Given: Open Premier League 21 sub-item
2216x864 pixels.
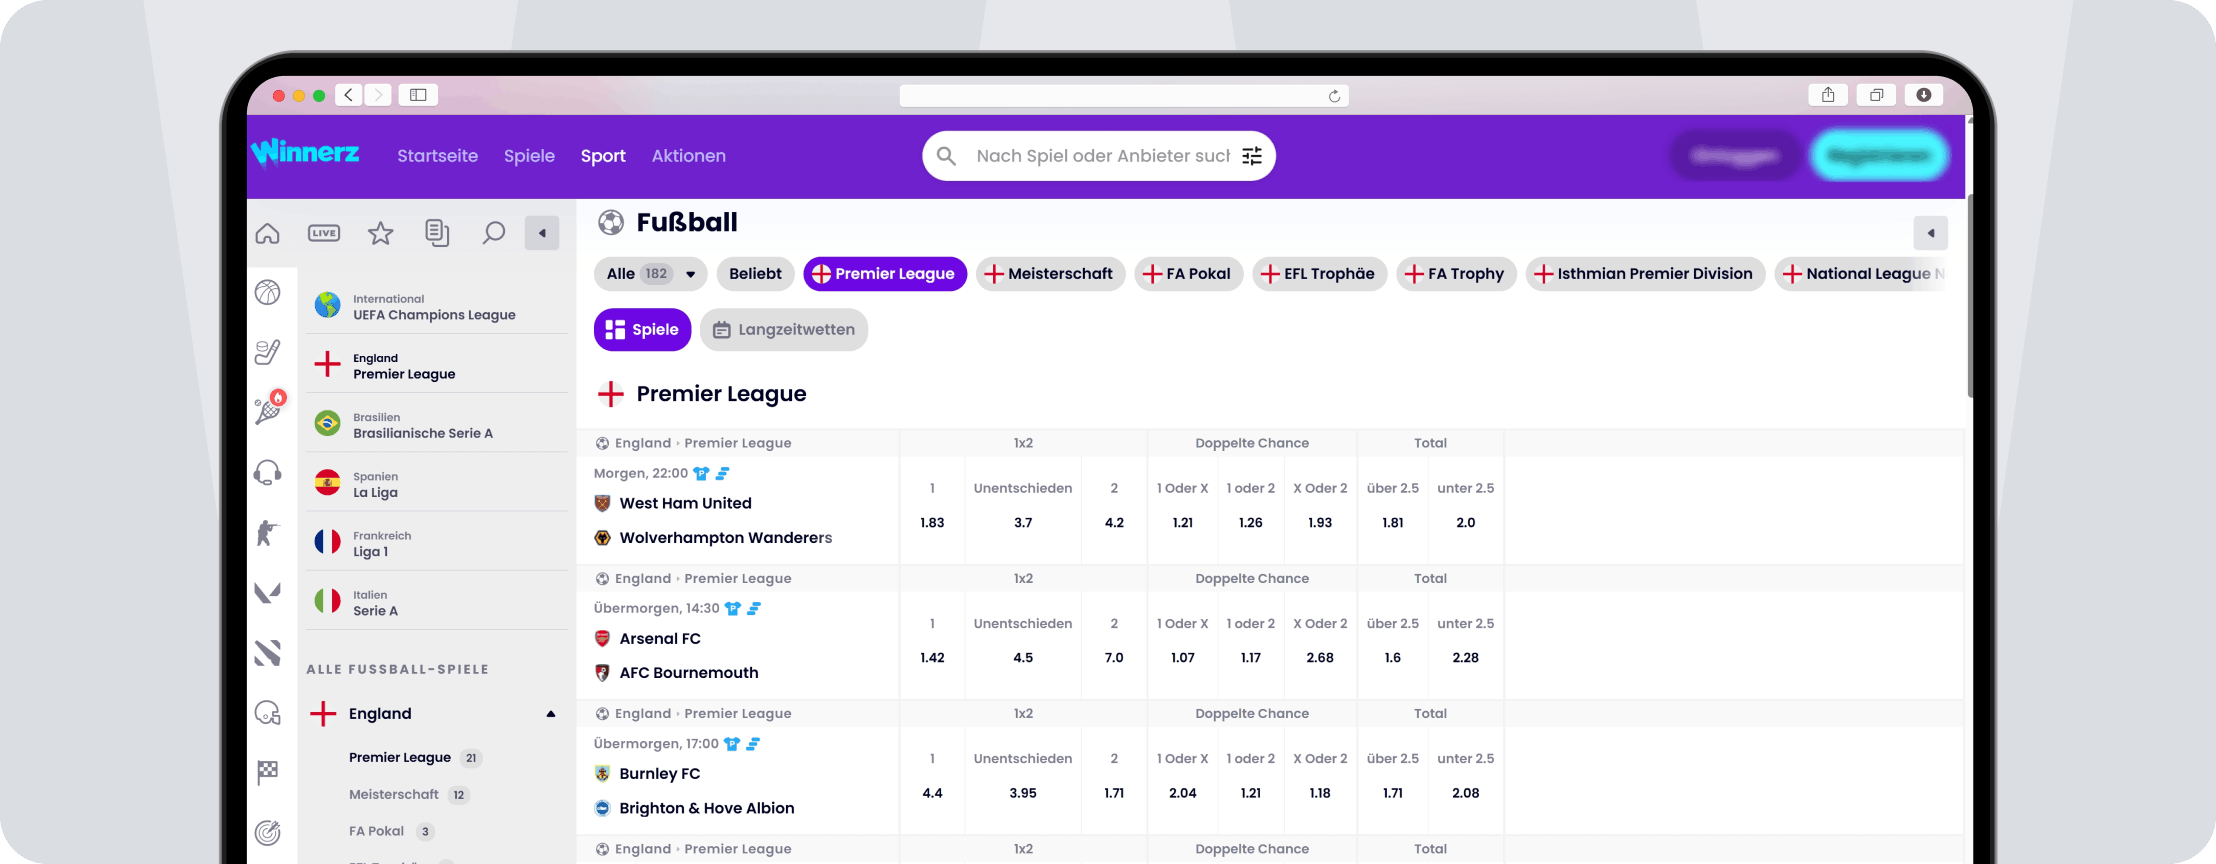Looking at the screenshot, I should [x=415, y=758].
